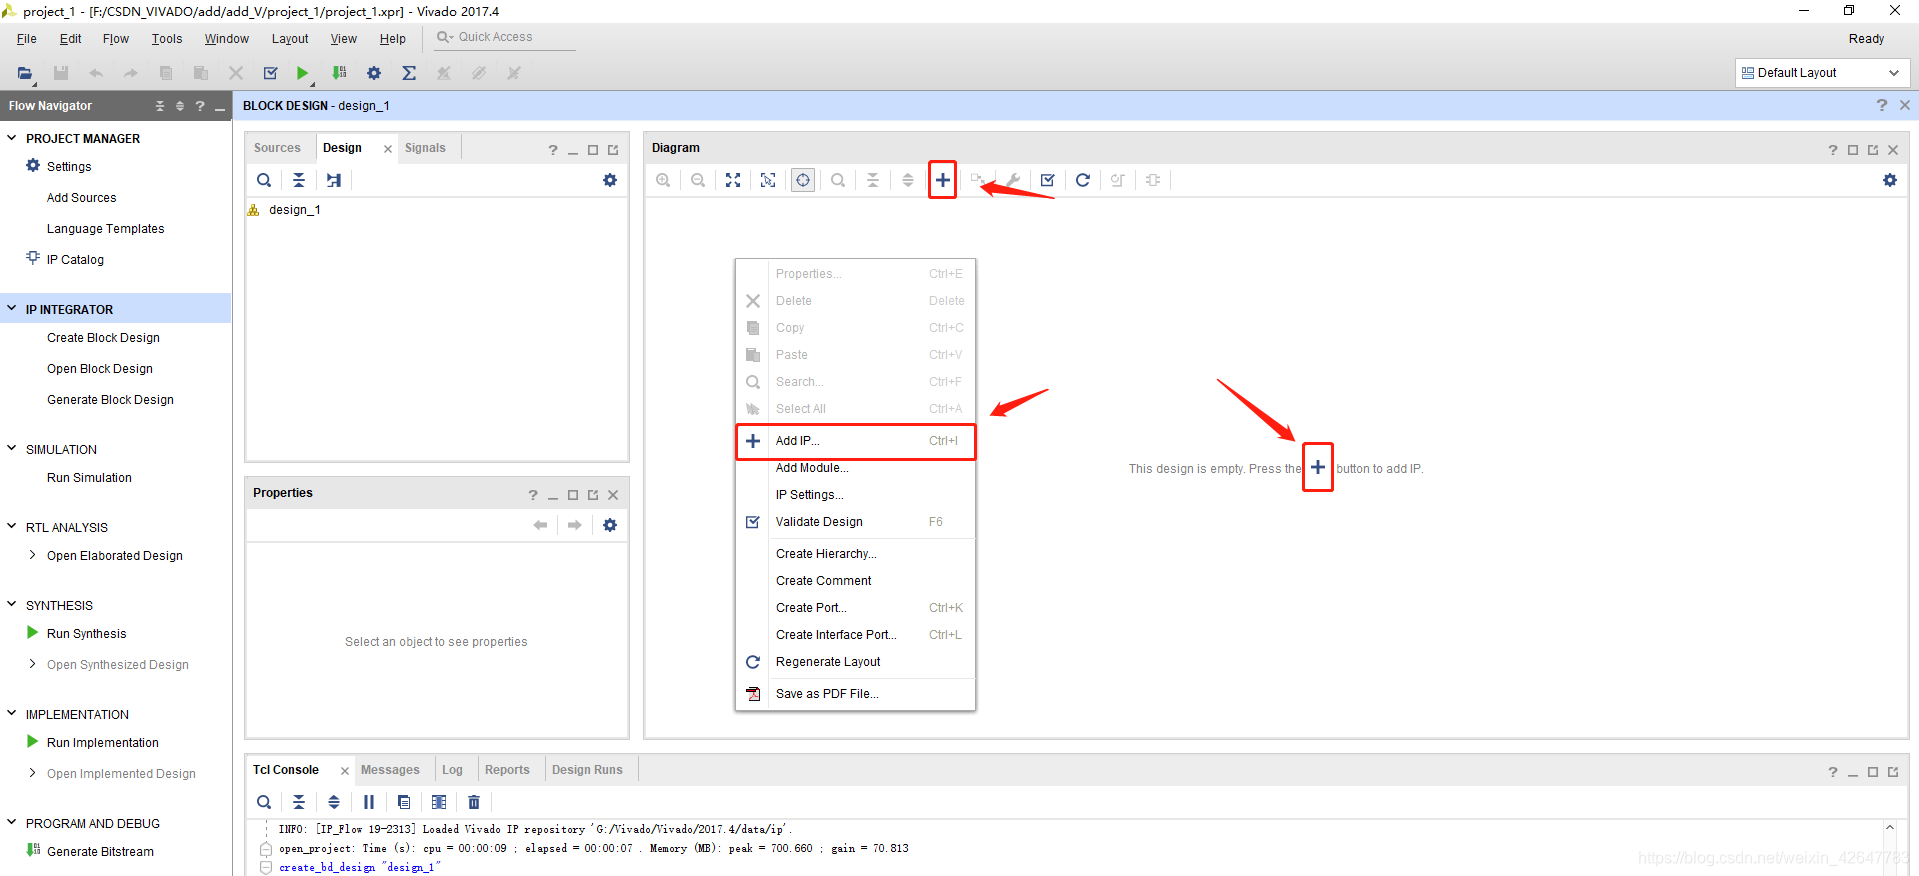Viewport: 1919px width, 876px height.
Task: Click Tcl Console pause icon
Action: pyautogui.click(x=369, y=802)
